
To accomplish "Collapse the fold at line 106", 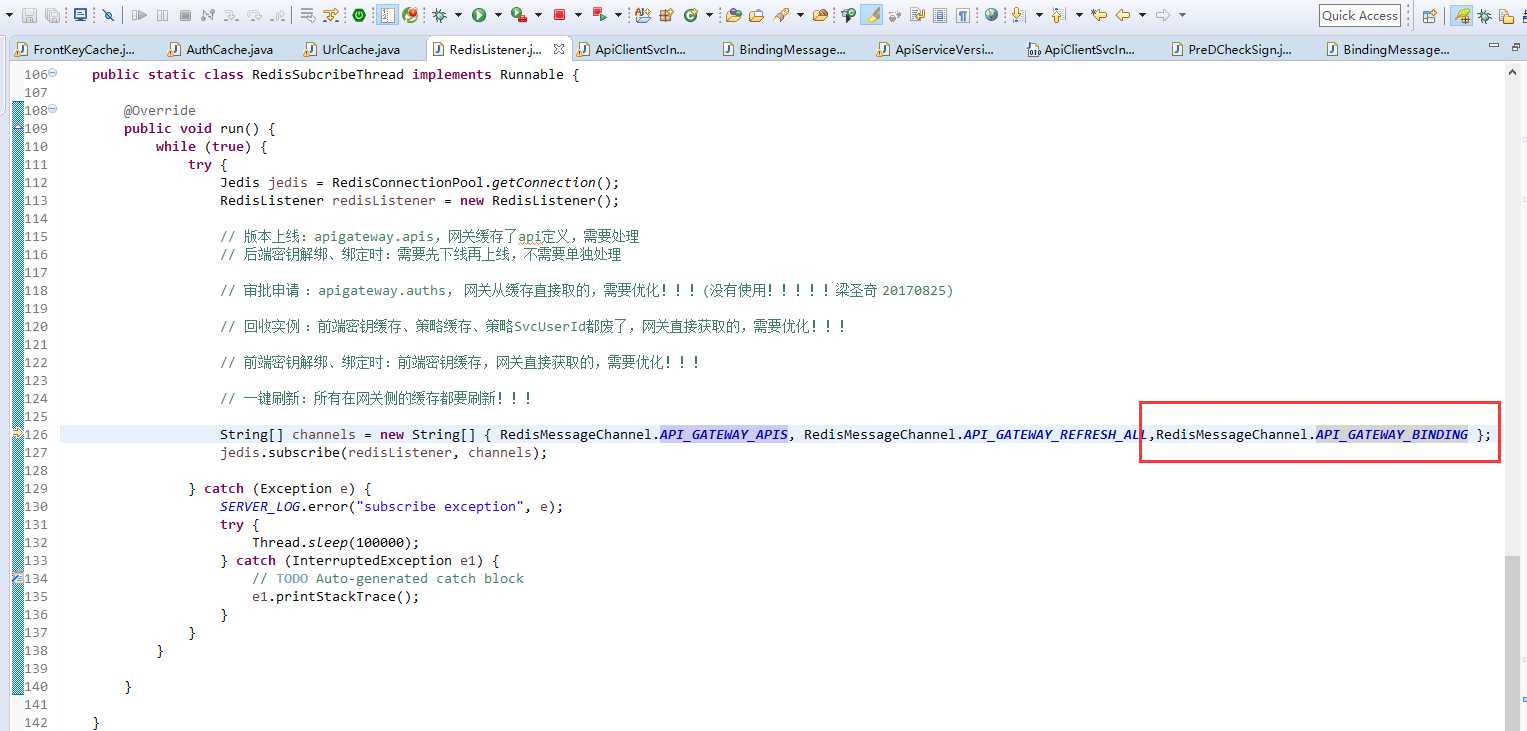I will [x=52, y=73].
